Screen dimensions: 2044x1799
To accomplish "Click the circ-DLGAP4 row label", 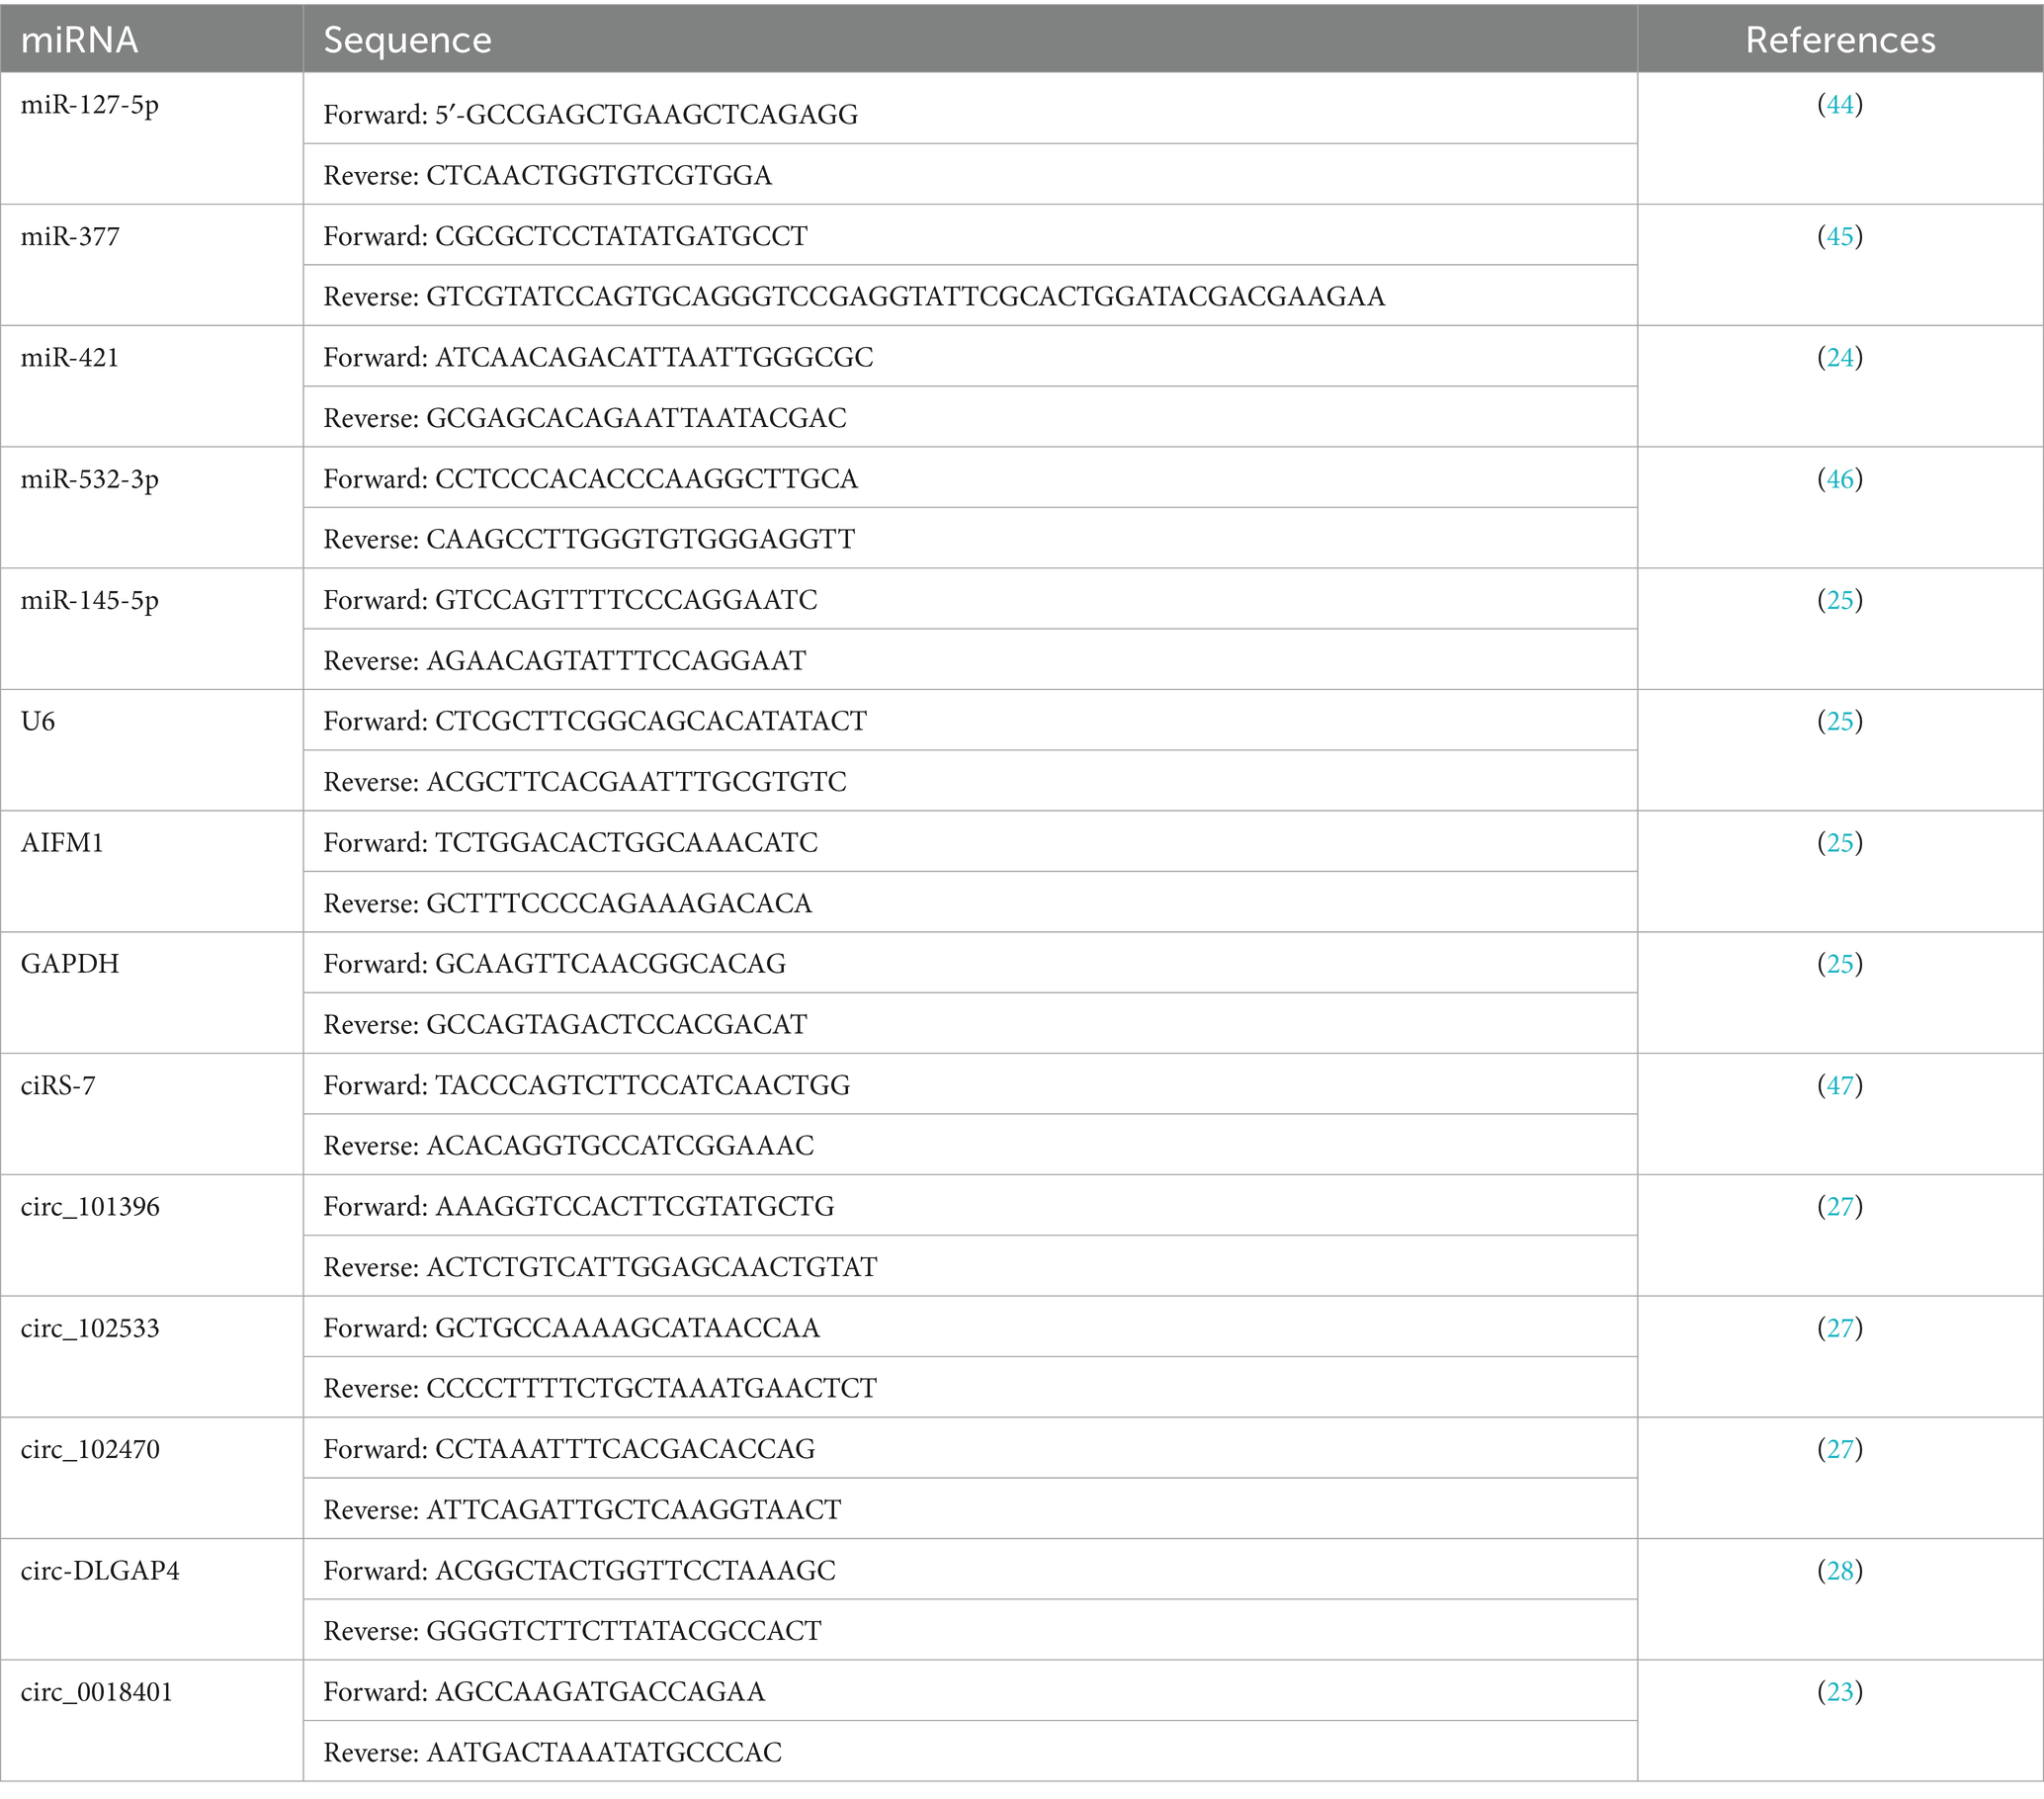I will [x=100, y=1570].
